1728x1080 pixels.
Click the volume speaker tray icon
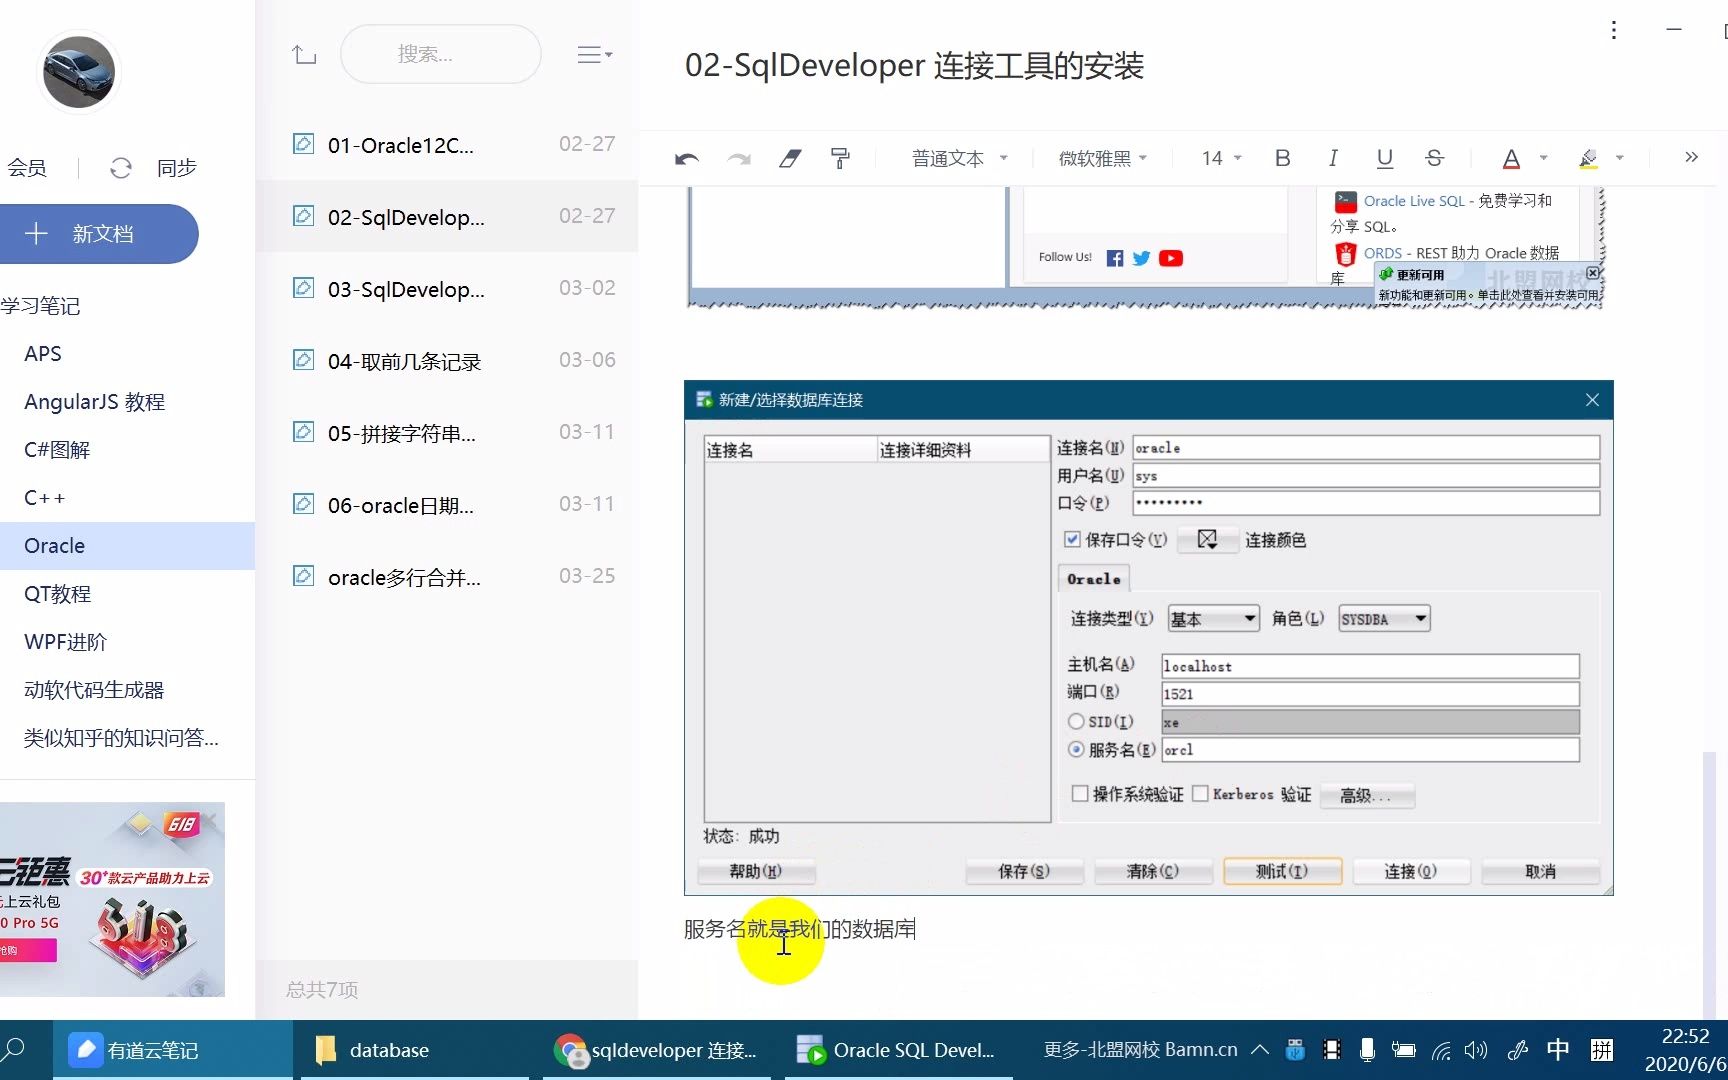1476,1050
